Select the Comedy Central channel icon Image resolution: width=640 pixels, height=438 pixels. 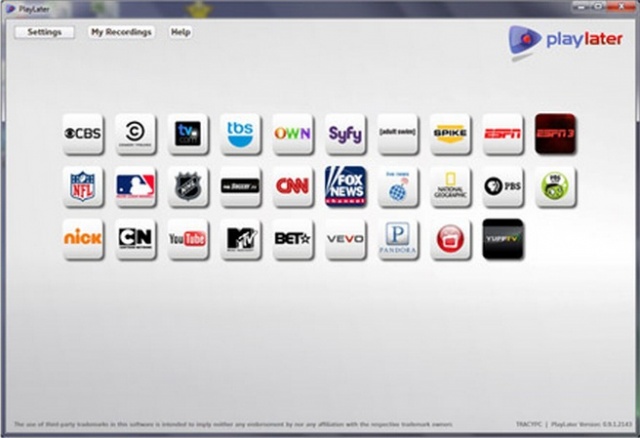tap(135, 133)
